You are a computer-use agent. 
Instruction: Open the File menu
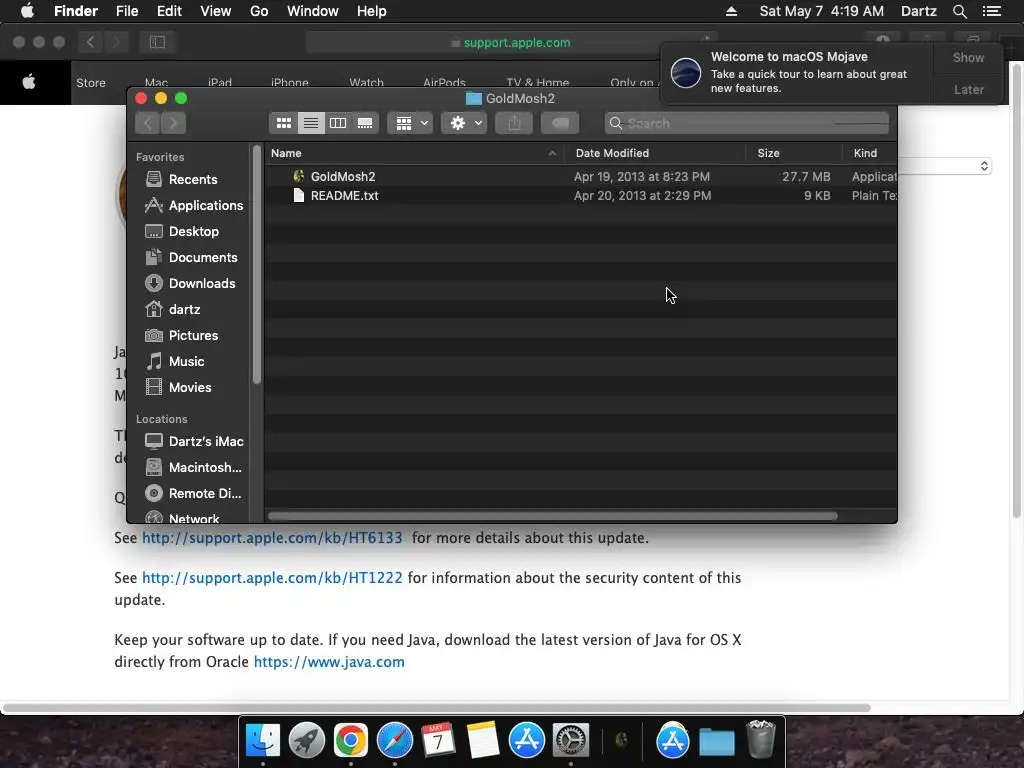tap(127, 11)
